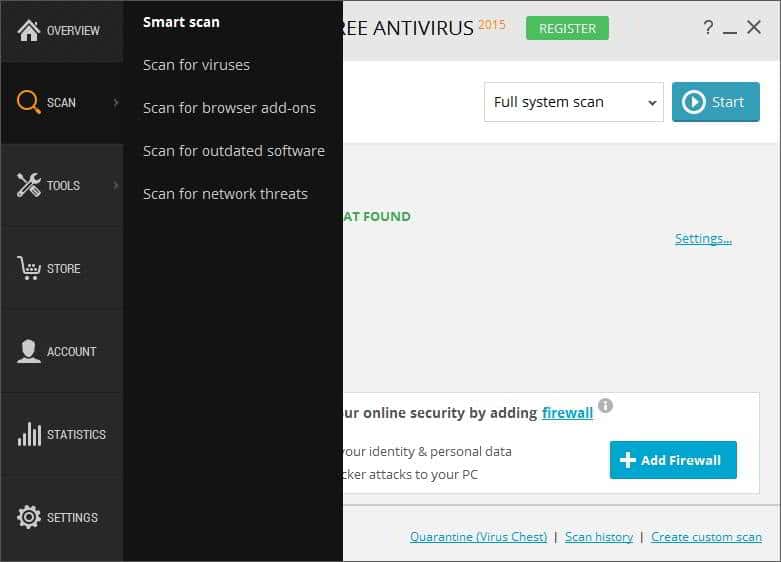Screen dimensions: 781x562
Task: Click the green Register button
Action: point(567,28)
